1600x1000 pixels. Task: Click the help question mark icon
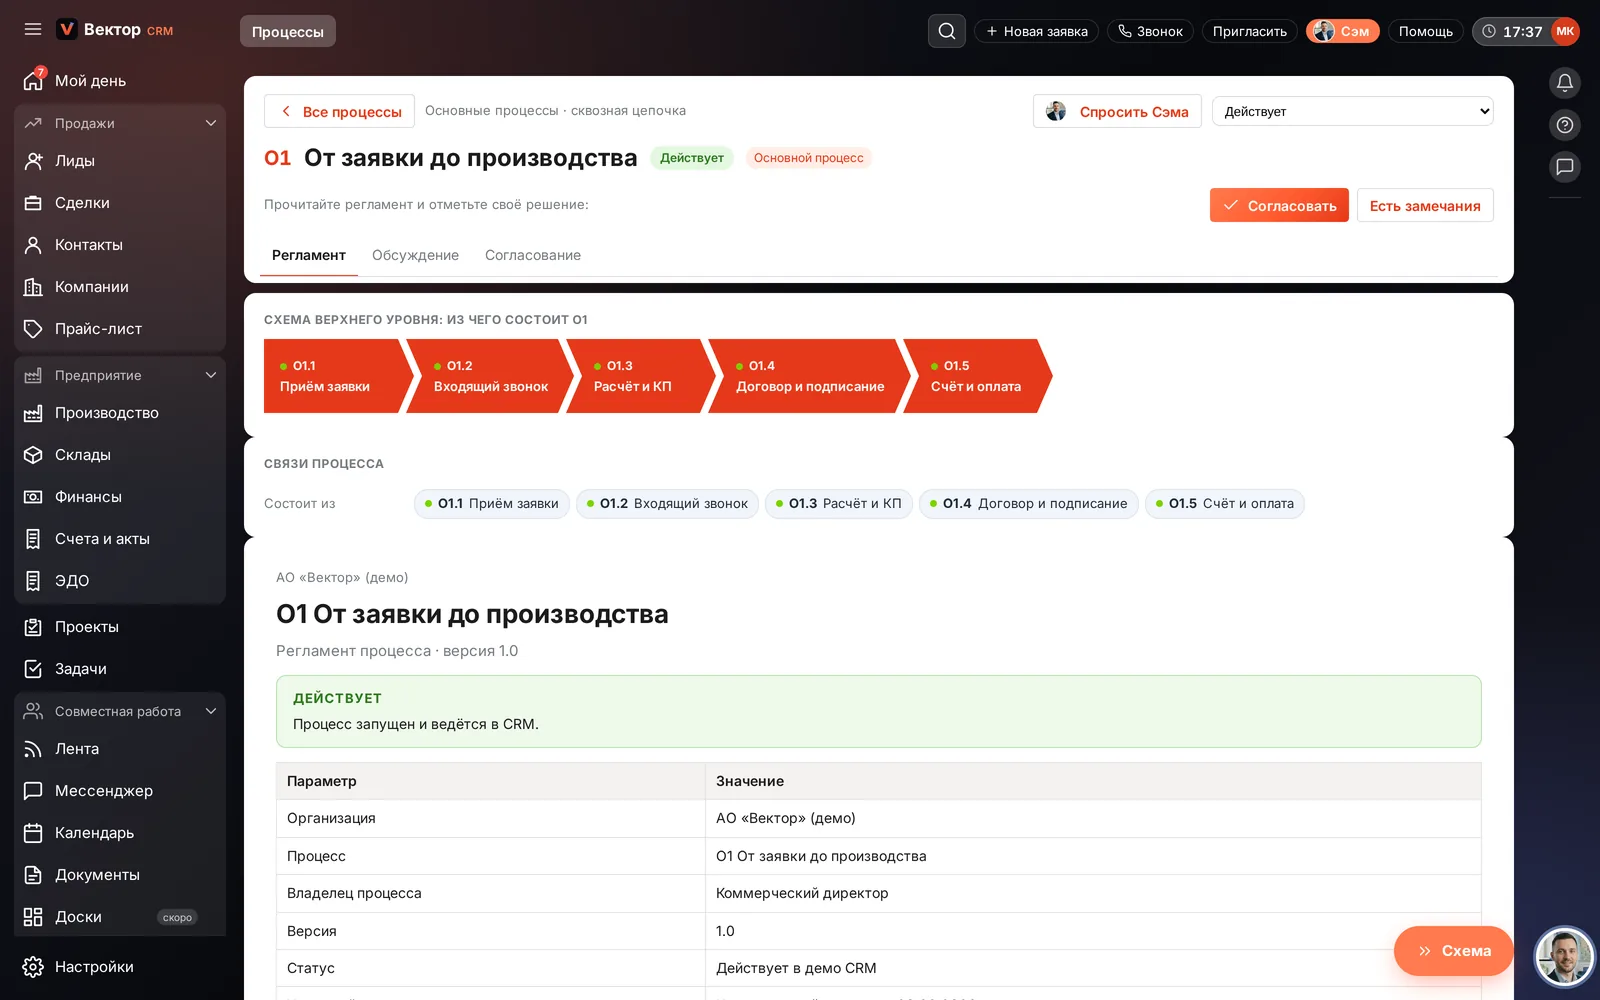(1565, 125)
